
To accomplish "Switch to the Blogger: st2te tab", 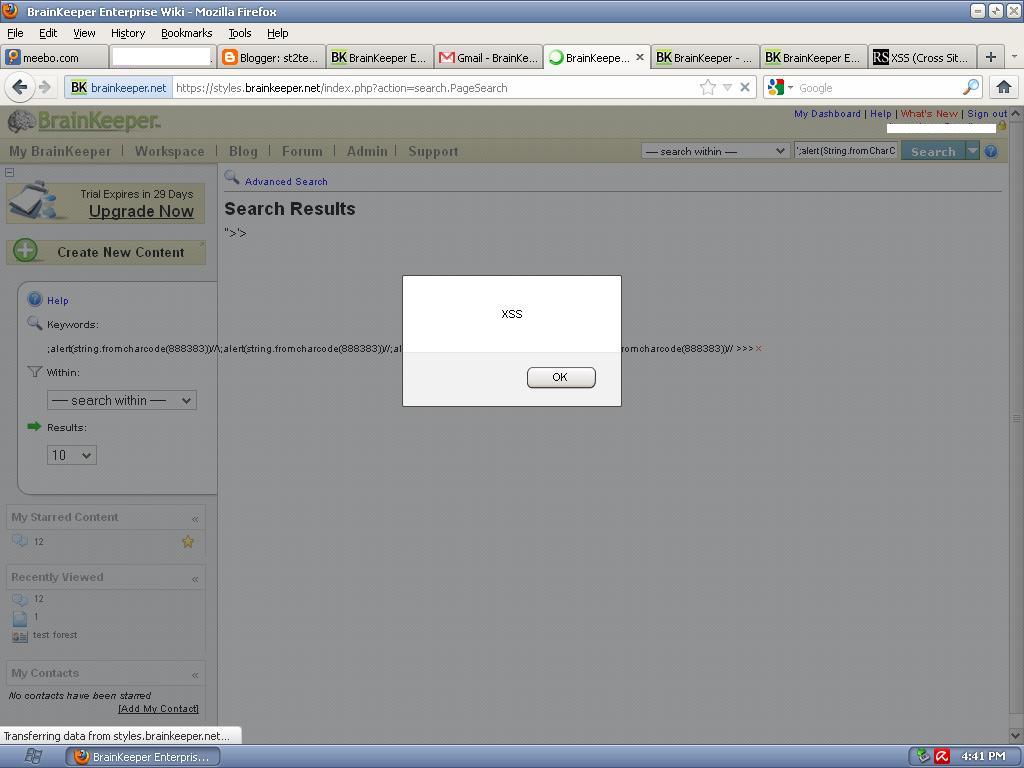I will [x=271, y=57].
